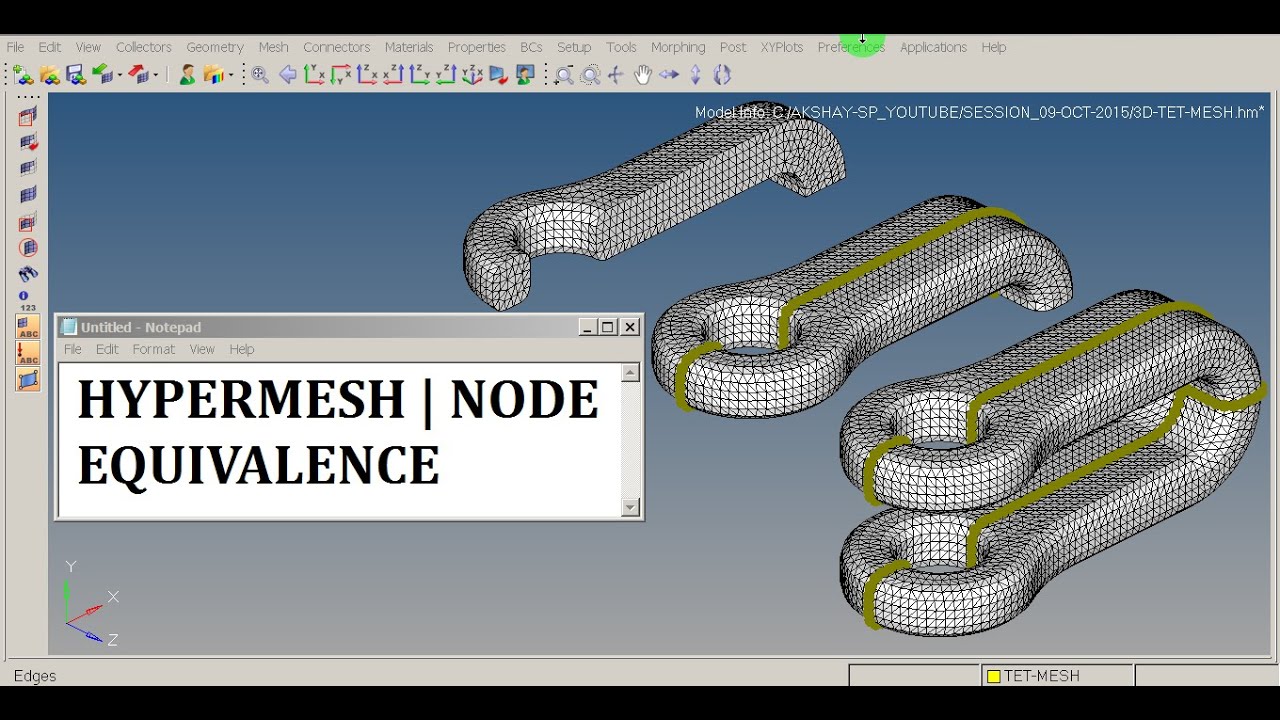
Task: Open the Preferences menu
Action: [851, 47]
